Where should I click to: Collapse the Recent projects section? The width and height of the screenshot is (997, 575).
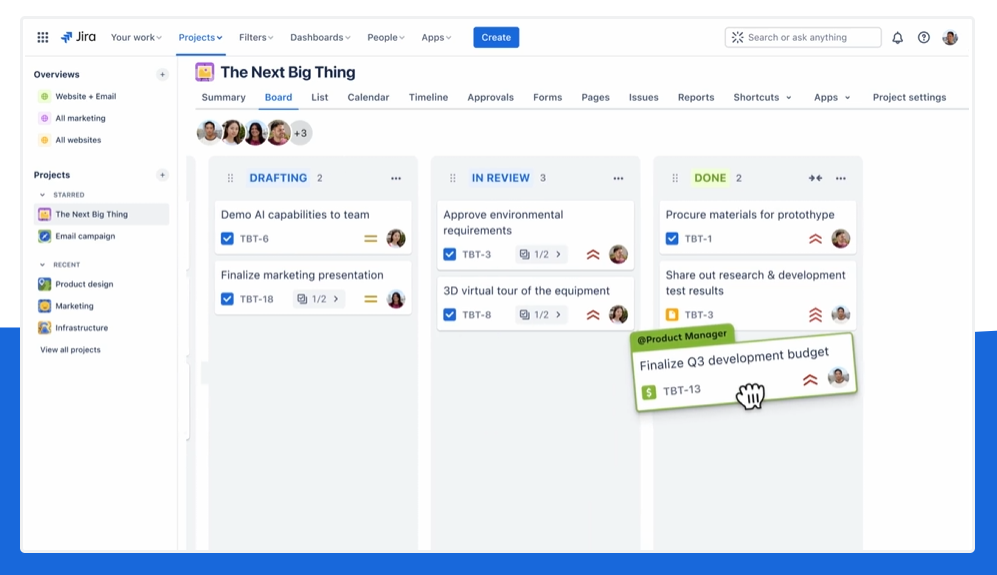43,265
